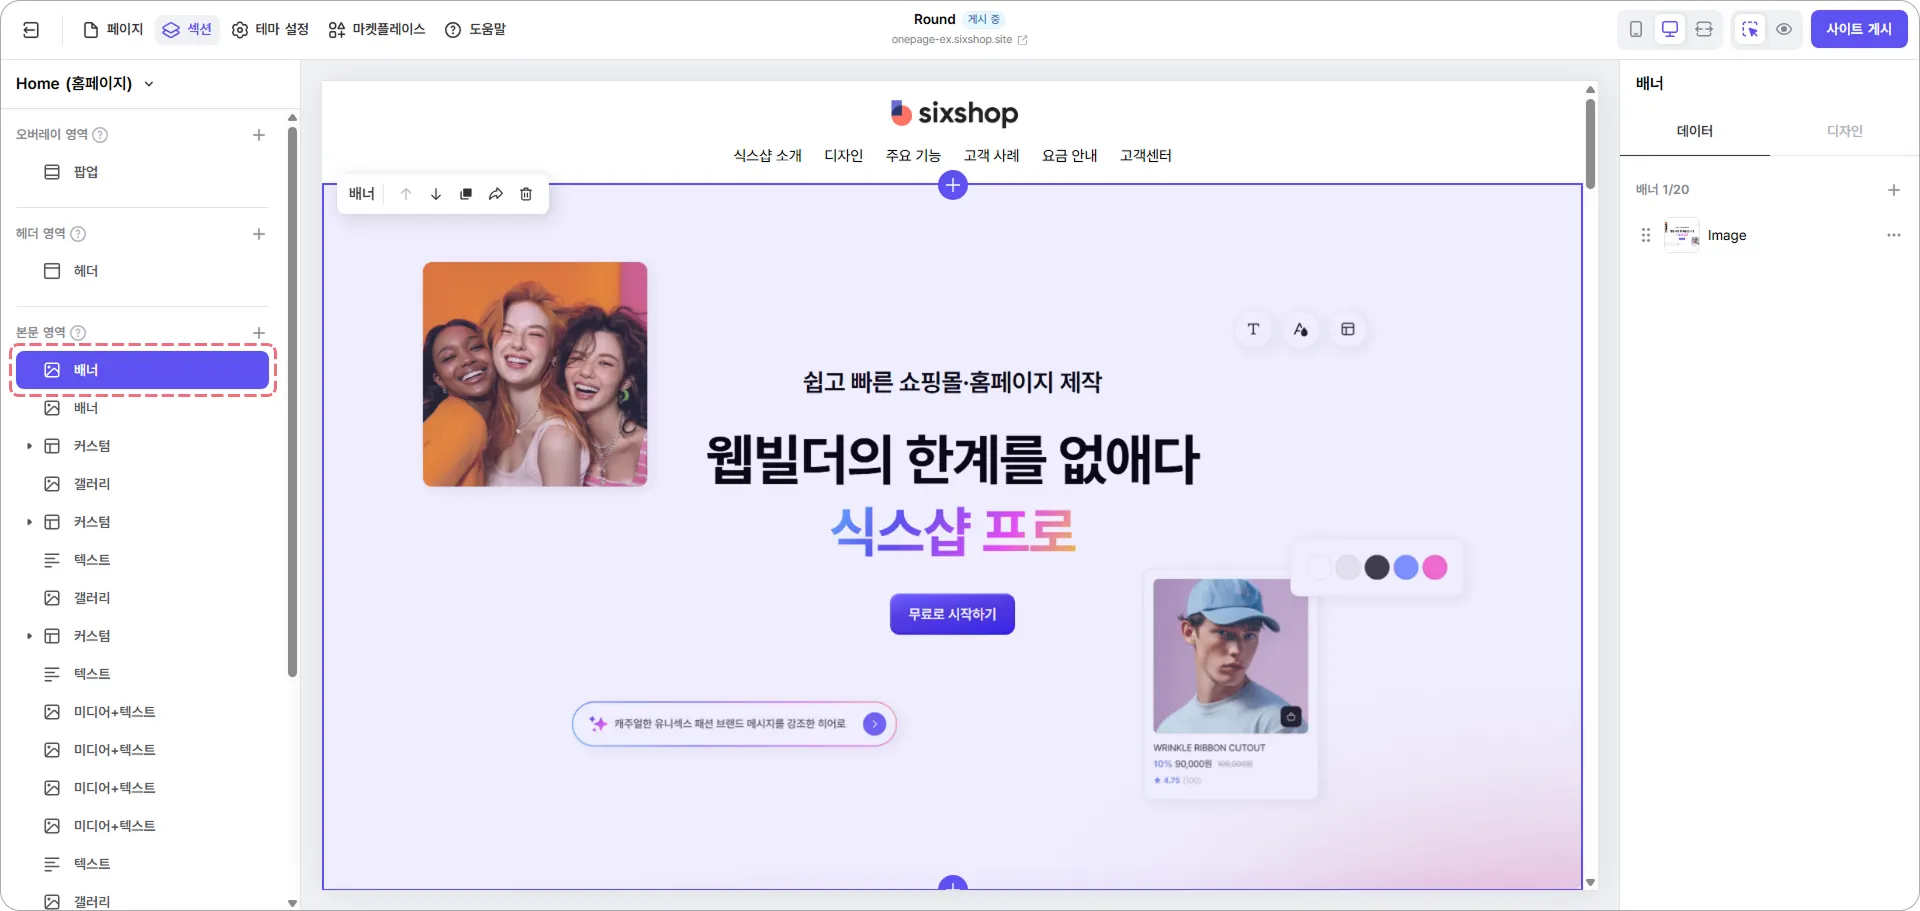The image size is (1920, 911).
Task: Add a section below the banner
Action: (x=953, y=883)
